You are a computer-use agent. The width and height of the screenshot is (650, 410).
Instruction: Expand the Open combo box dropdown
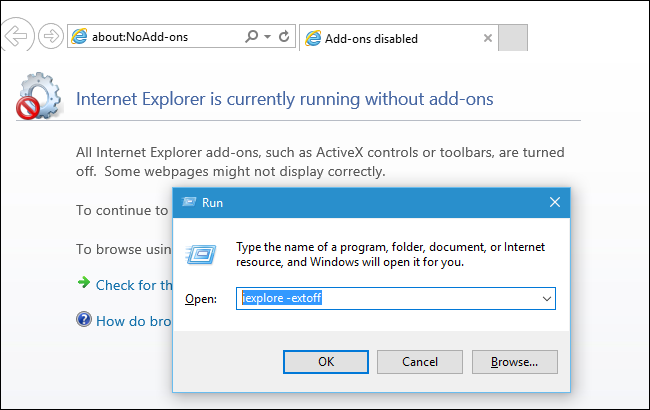pyautogui.click(x=547, y=298)
